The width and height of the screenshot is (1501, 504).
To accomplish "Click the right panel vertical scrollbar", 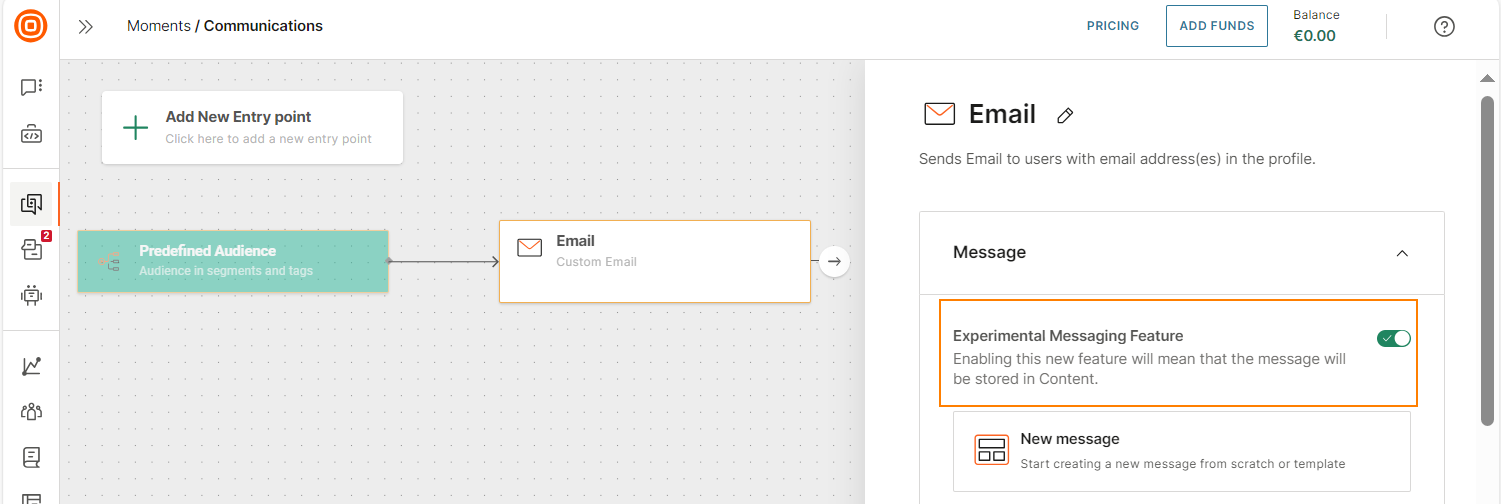I will point(1487,260).
